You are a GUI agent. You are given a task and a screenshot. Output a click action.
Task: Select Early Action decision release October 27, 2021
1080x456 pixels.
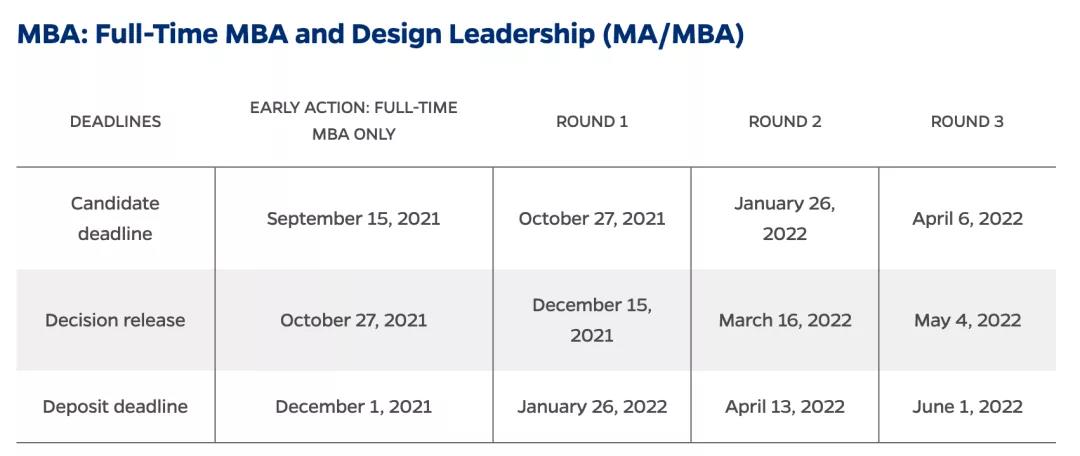[x=353, y=320]
